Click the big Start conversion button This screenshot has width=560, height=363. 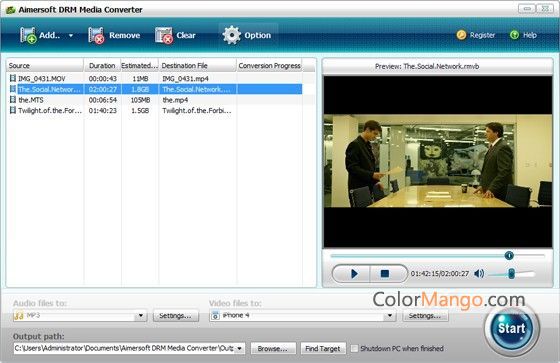512,328
